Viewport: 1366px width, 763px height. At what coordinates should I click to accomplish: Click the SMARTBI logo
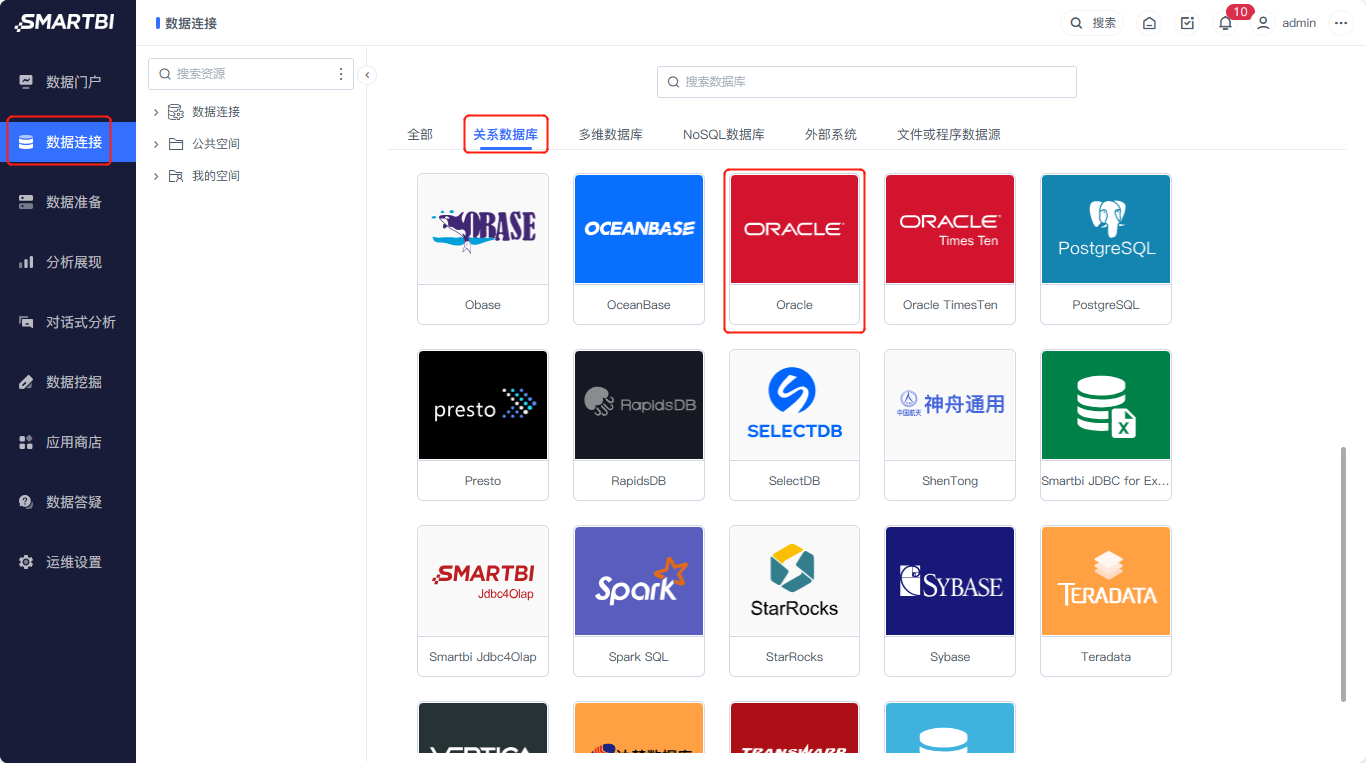(x=65, y=22)
